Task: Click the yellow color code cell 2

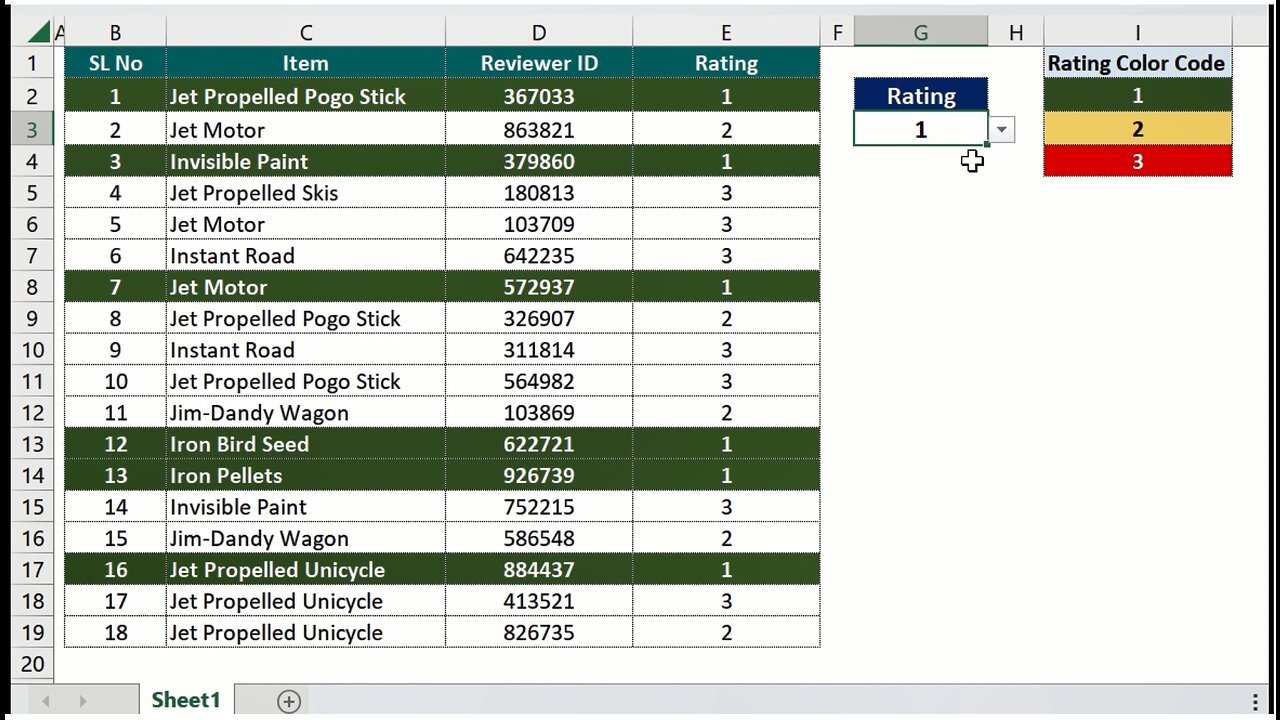Action: tap(1137, 129)
